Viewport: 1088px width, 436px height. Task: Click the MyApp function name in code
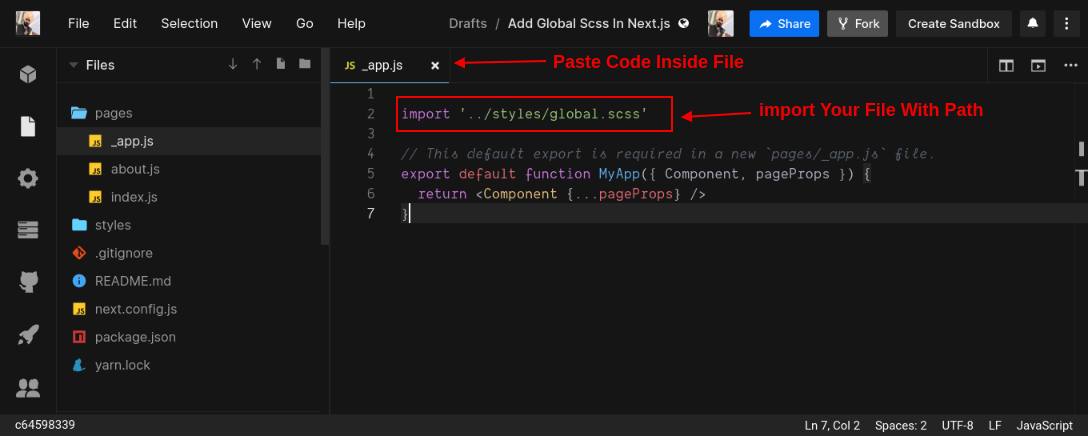pyautogui.click(x=619, y=174)
